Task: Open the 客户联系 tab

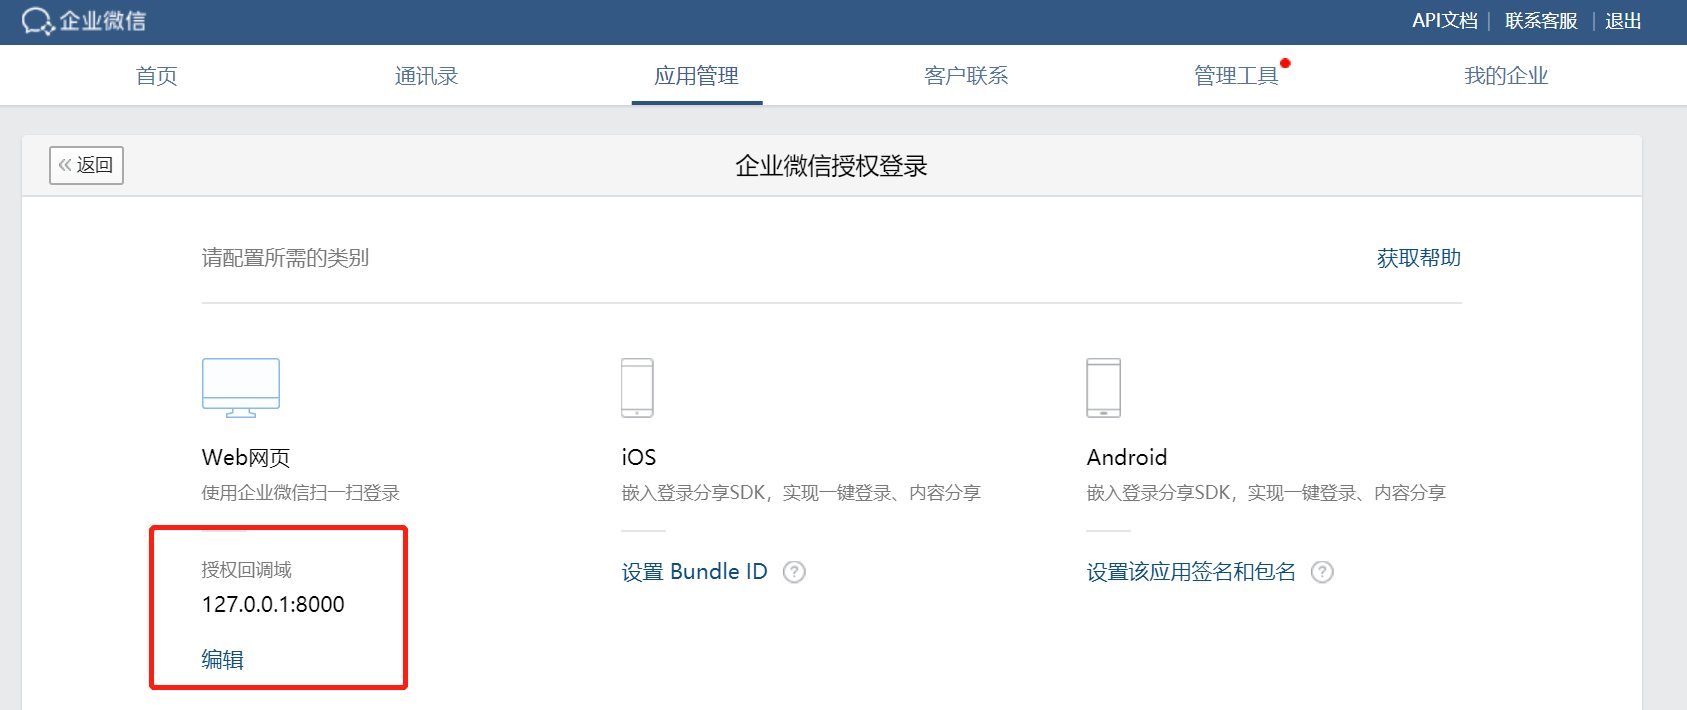Action: click(x=966, y=76)
